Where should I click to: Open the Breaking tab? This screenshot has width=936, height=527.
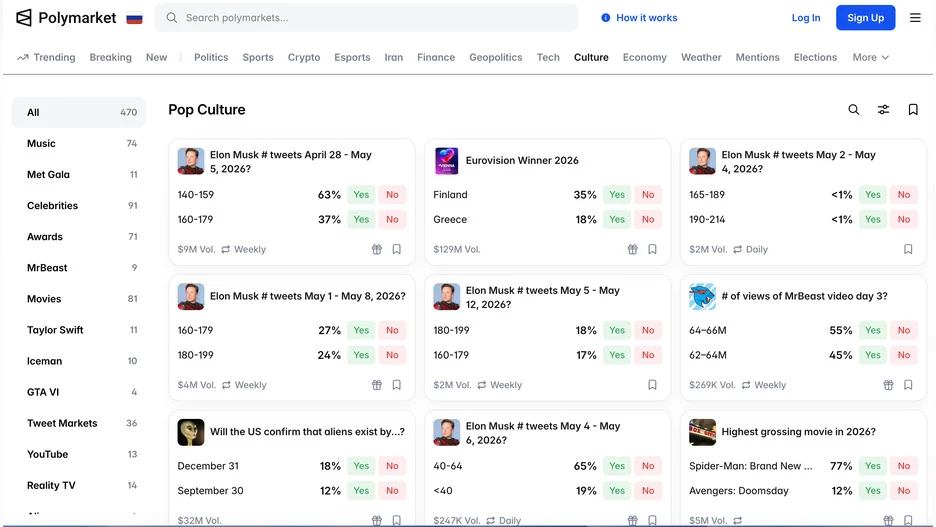(x=110, y=57)
